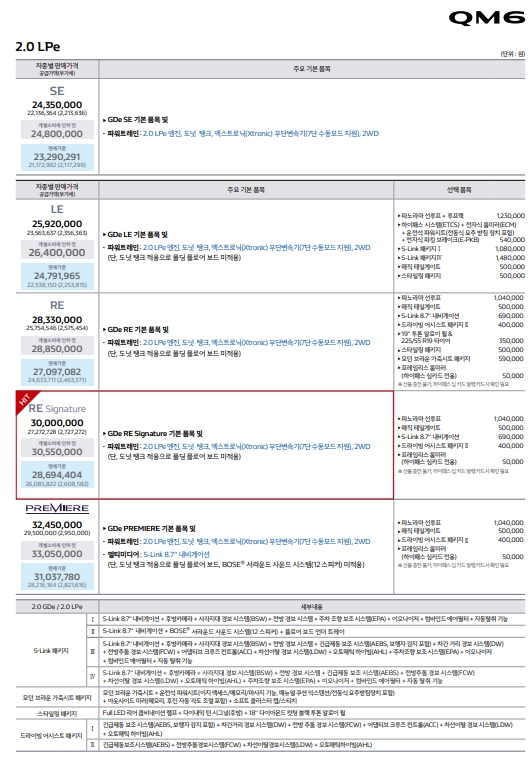Click '모던 브라운 가죽시트 패키지' option priced 590,000
Screen dimensions: 531x761
[434, 359]
